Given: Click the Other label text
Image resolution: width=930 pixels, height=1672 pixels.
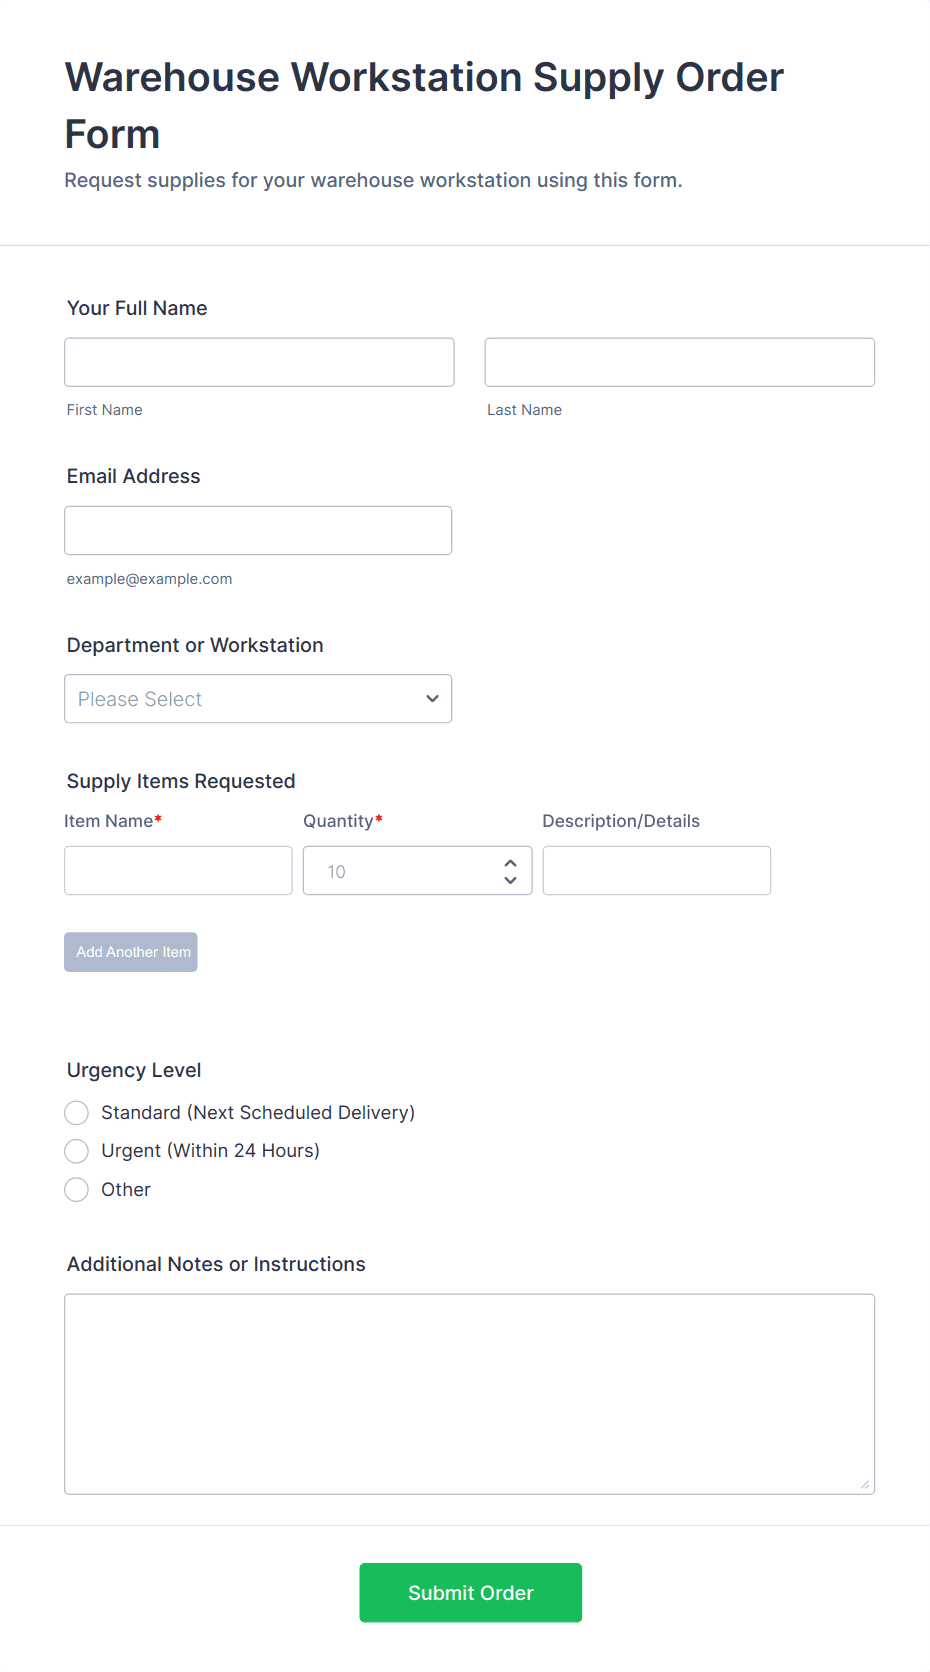Looking at the screenshot, I should [x=126, y=1190].
